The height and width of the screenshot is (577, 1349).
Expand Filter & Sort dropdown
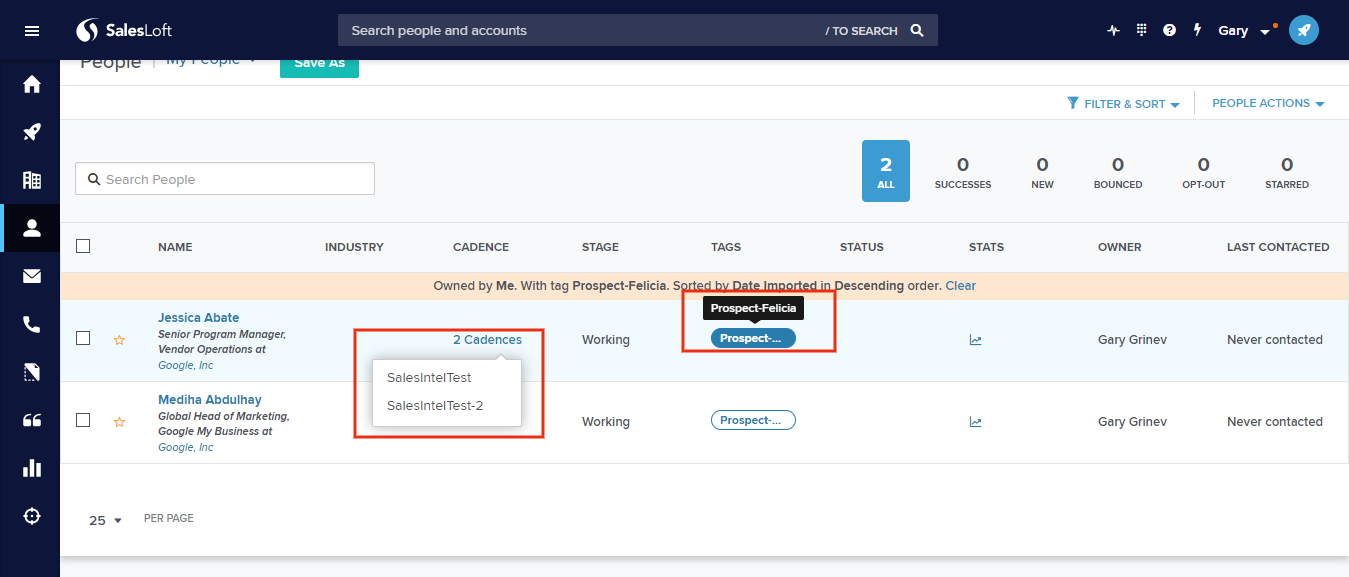(x=1123, y=103)
